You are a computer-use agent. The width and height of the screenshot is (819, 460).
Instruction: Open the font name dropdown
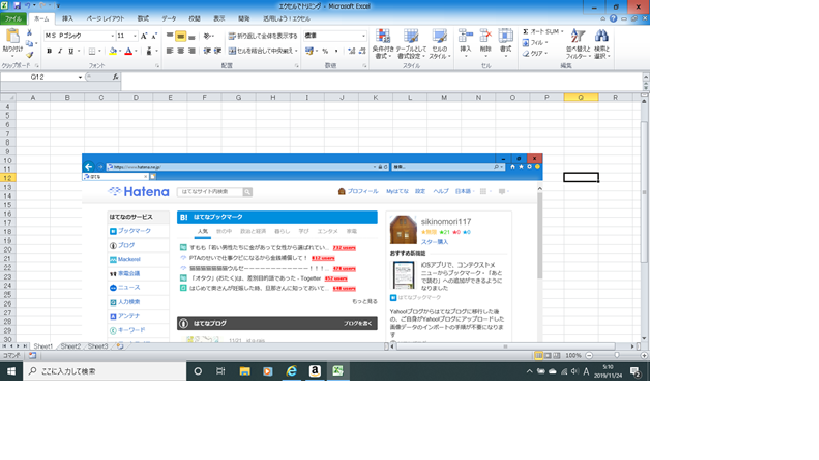pos(112,36)
